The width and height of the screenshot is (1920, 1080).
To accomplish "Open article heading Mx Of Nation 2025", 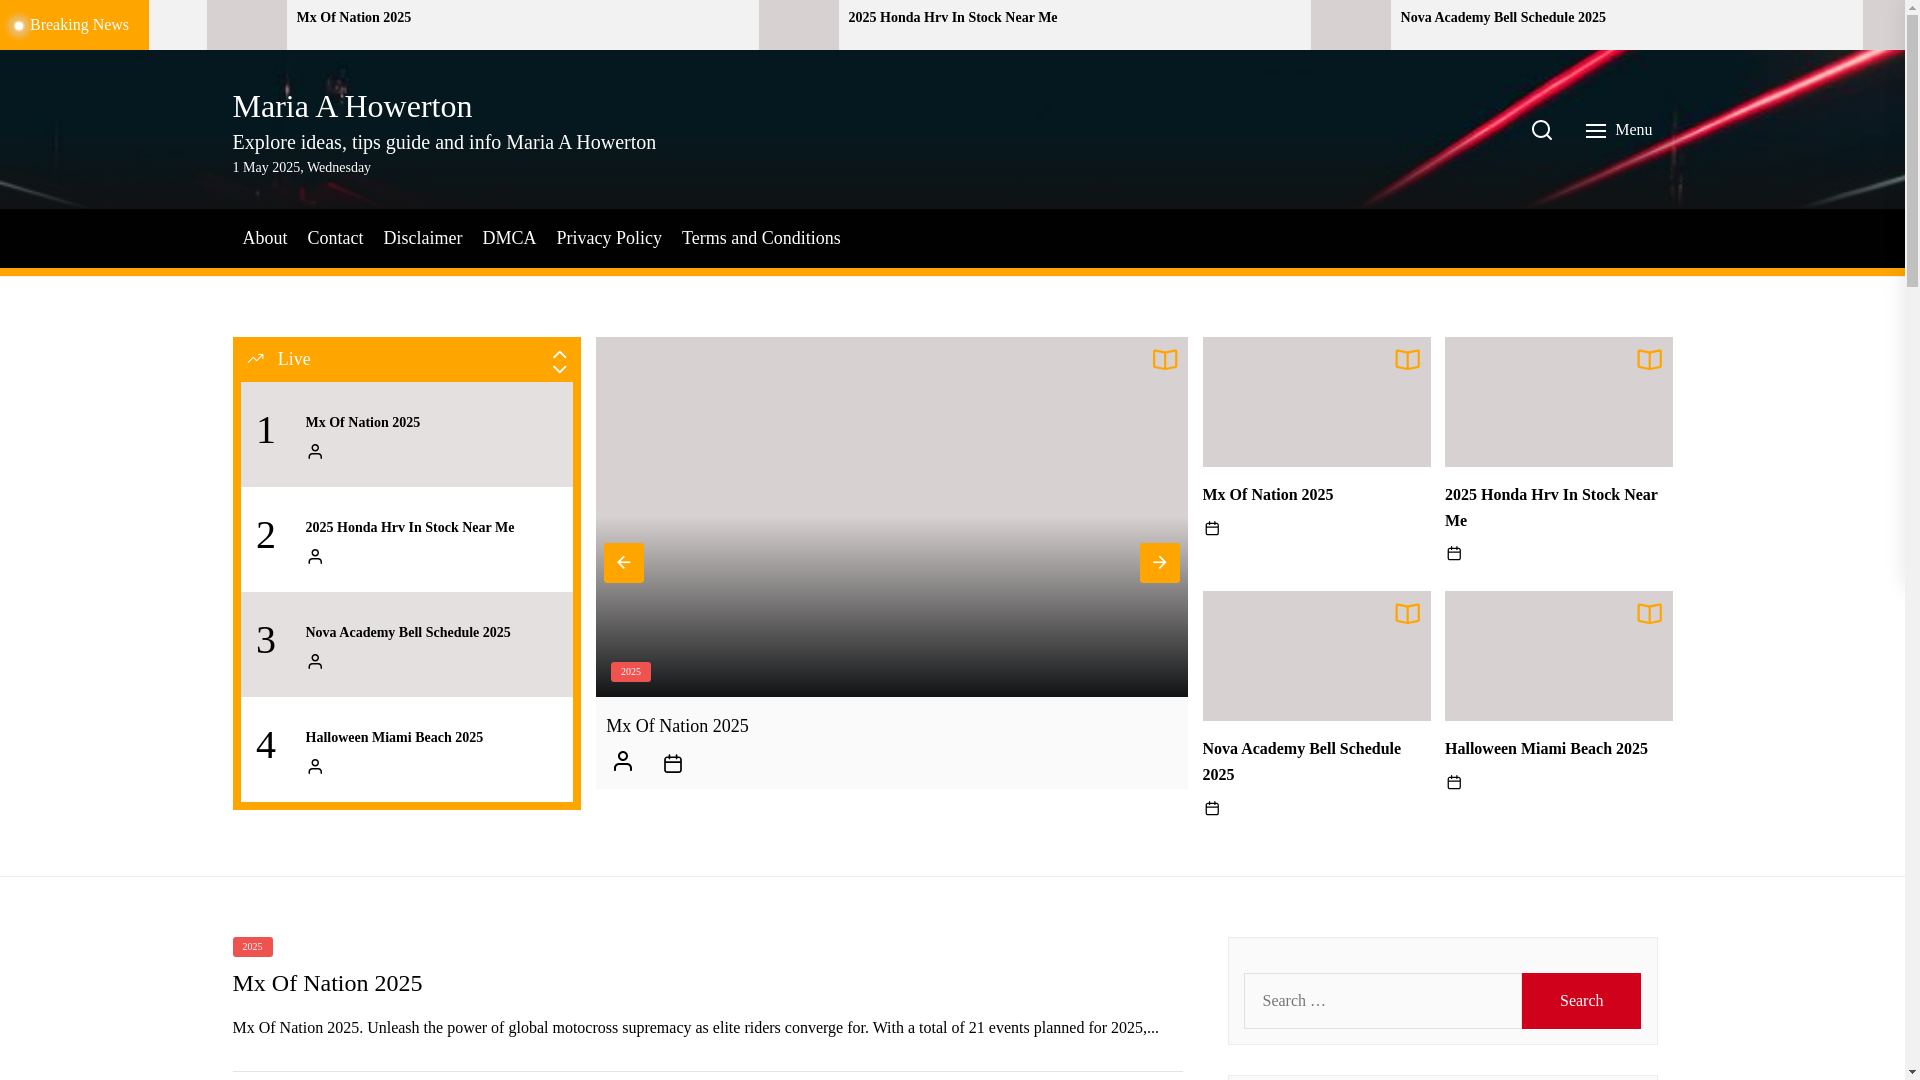I will tap(327, 983).
